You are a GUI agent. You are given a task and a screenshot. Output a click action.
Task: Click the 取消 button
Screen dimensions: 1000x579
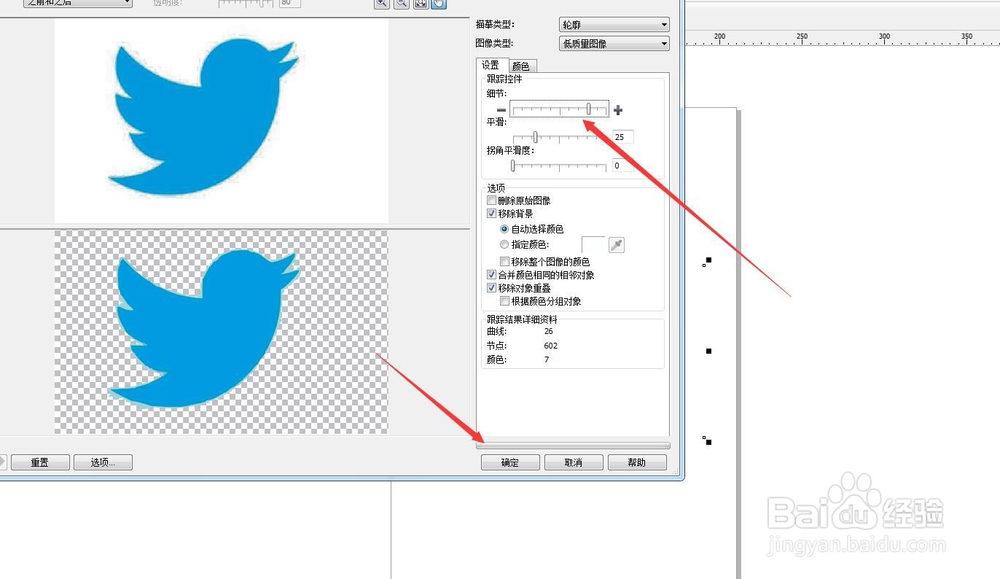573,462
